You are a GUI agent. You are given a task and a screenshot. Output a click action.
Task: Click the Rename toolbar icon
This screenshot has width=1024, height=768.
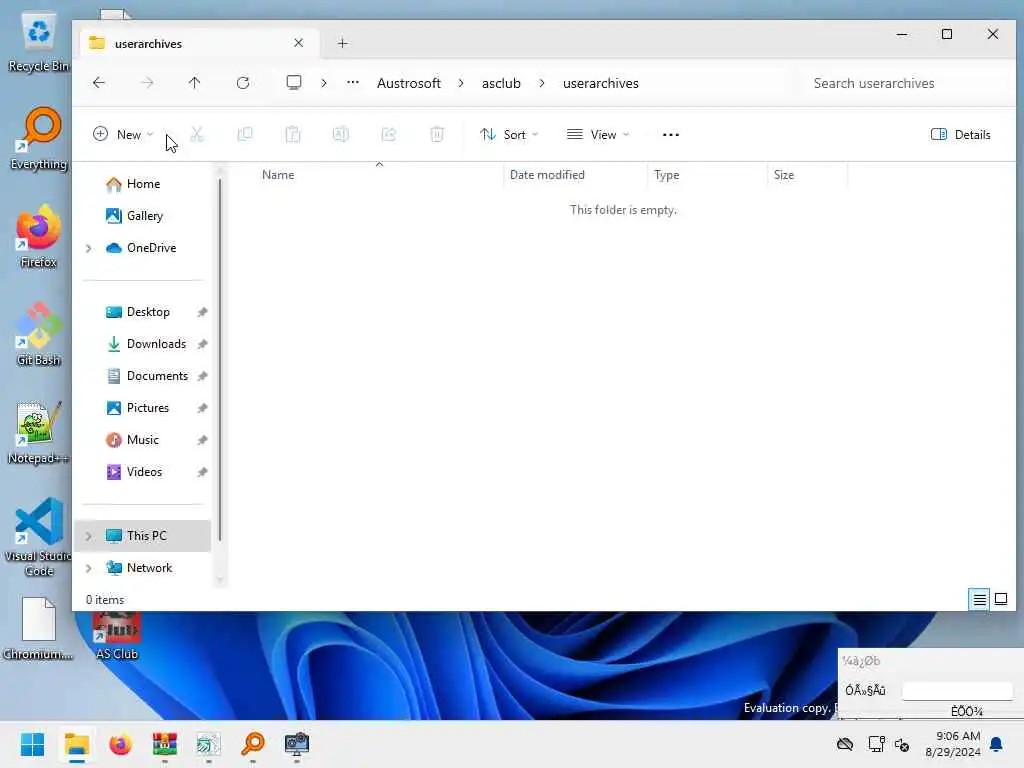coord(340,135)
